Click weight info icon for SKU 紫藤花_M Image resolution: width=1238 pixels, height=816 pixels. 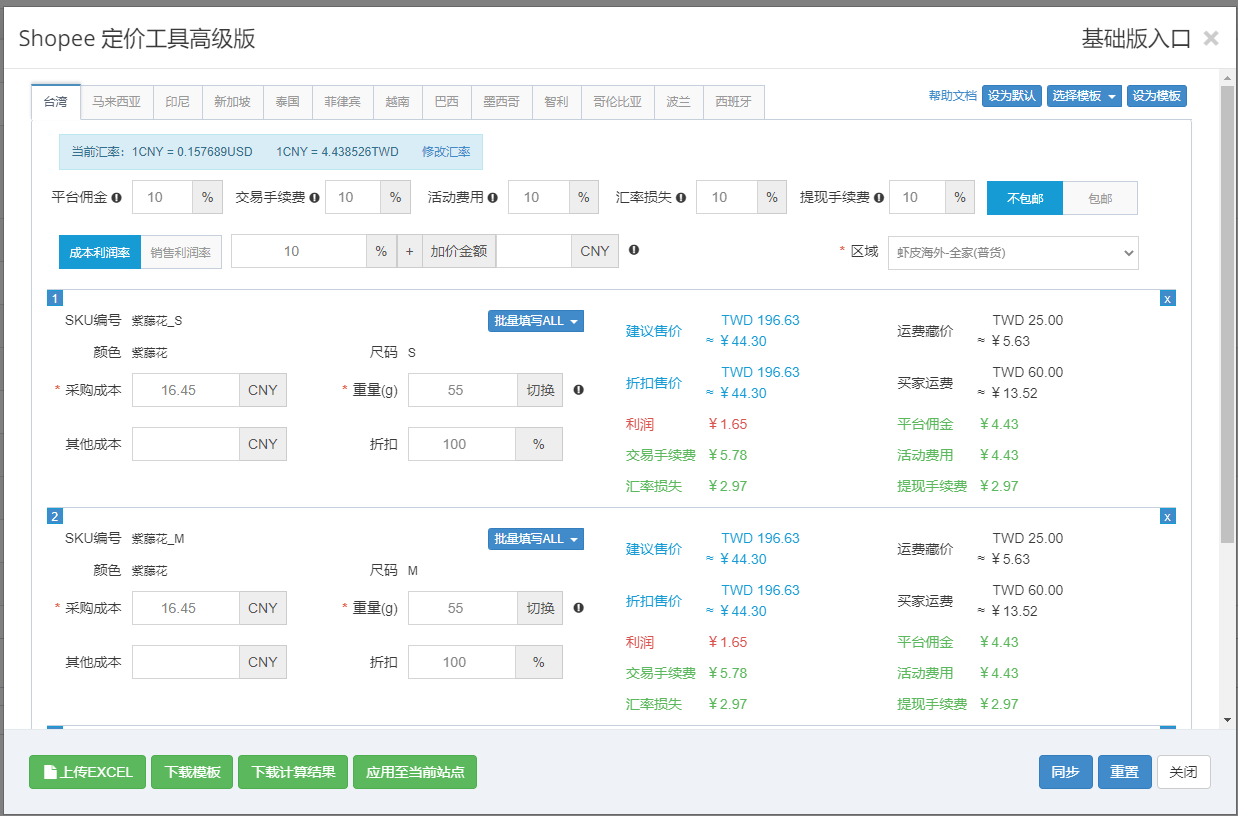click(x=578, y=608)
